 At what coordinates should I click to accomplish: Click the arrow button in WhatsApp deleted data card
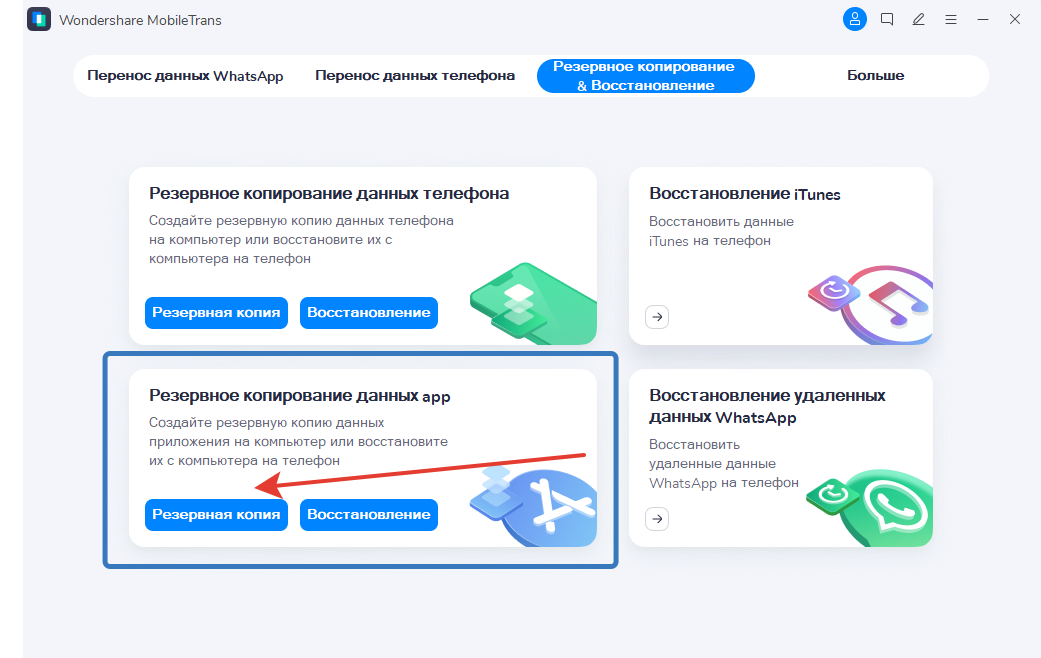pyautogui.click(x=657, y=519)
